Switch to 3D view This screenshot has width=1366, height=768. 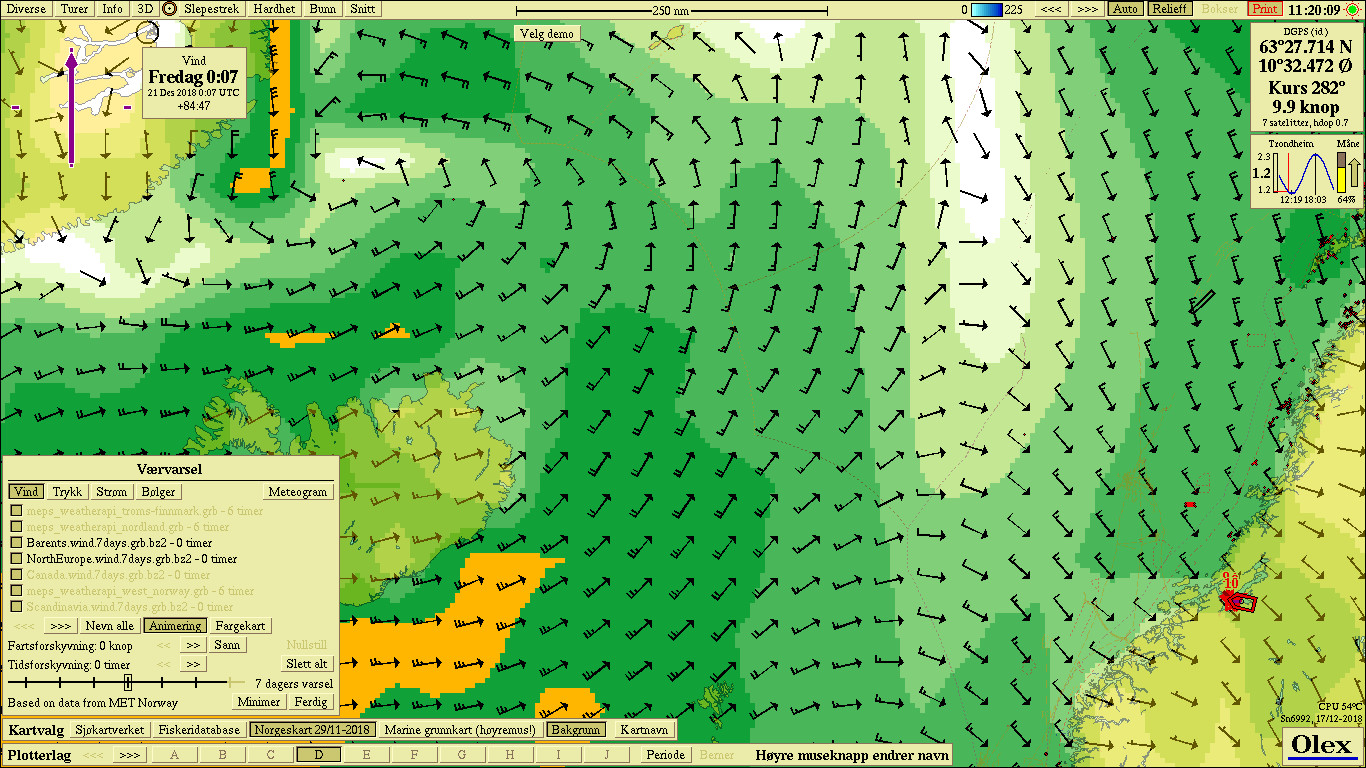coord(145,8)
